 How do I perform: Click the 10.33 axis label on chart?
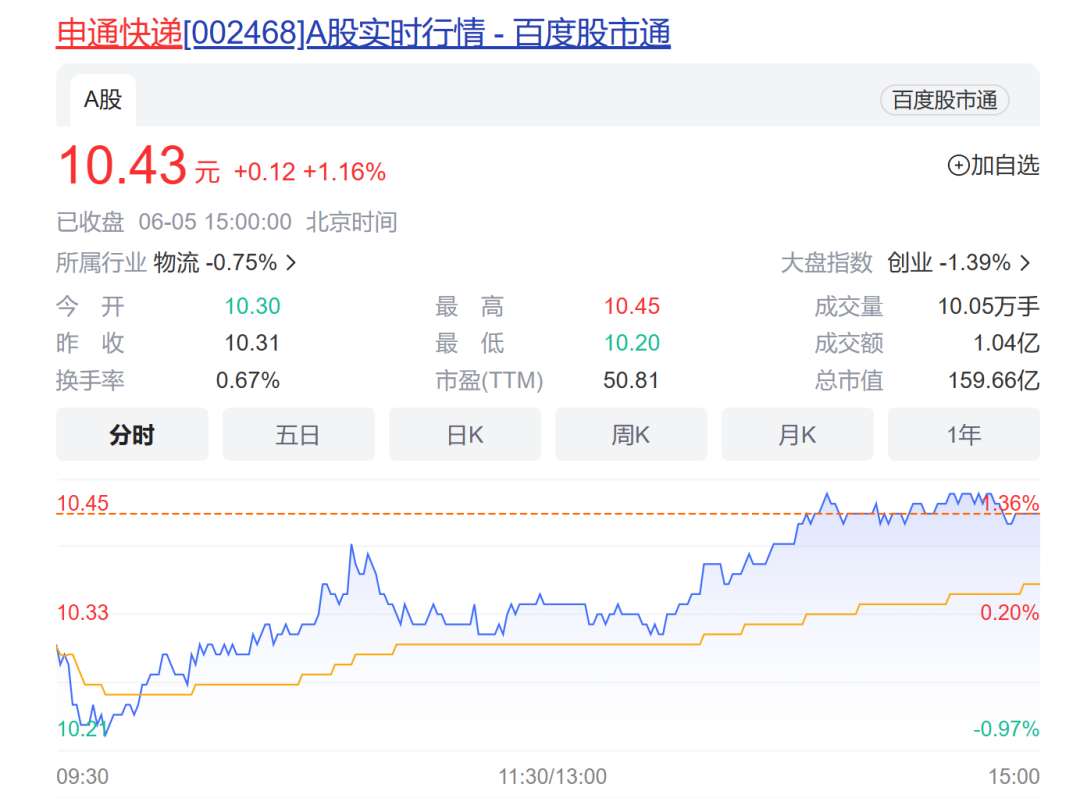(83, 613)
